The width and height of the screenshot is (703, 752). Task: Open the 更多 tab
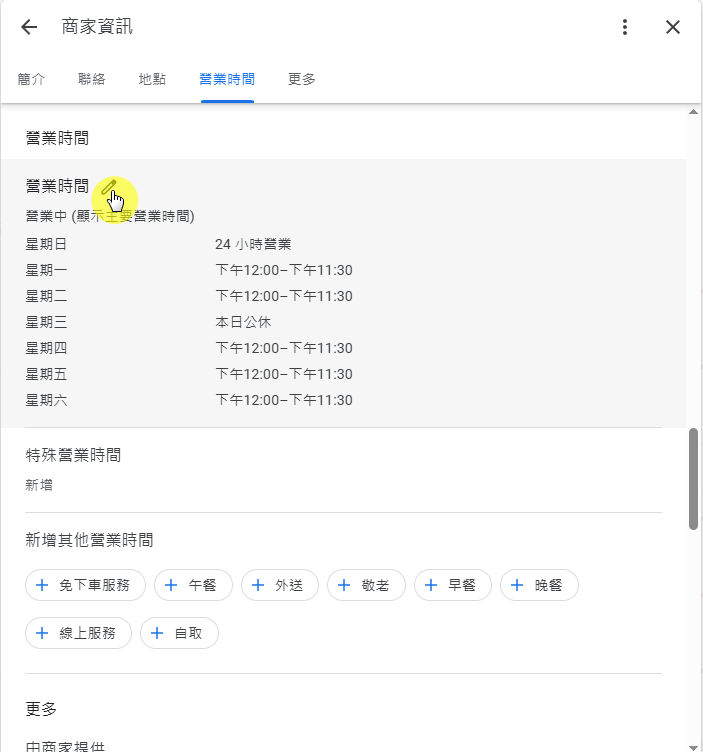click(302, 79)
